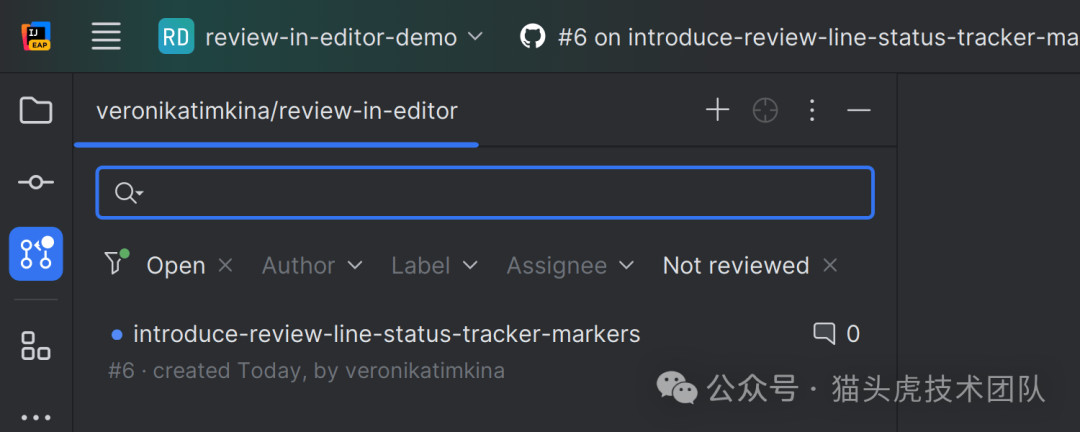Viewport: 1080px width, 432px height.
Task: Select the veronikatimkina/review-in-editor tab
Action: (276, 111)
